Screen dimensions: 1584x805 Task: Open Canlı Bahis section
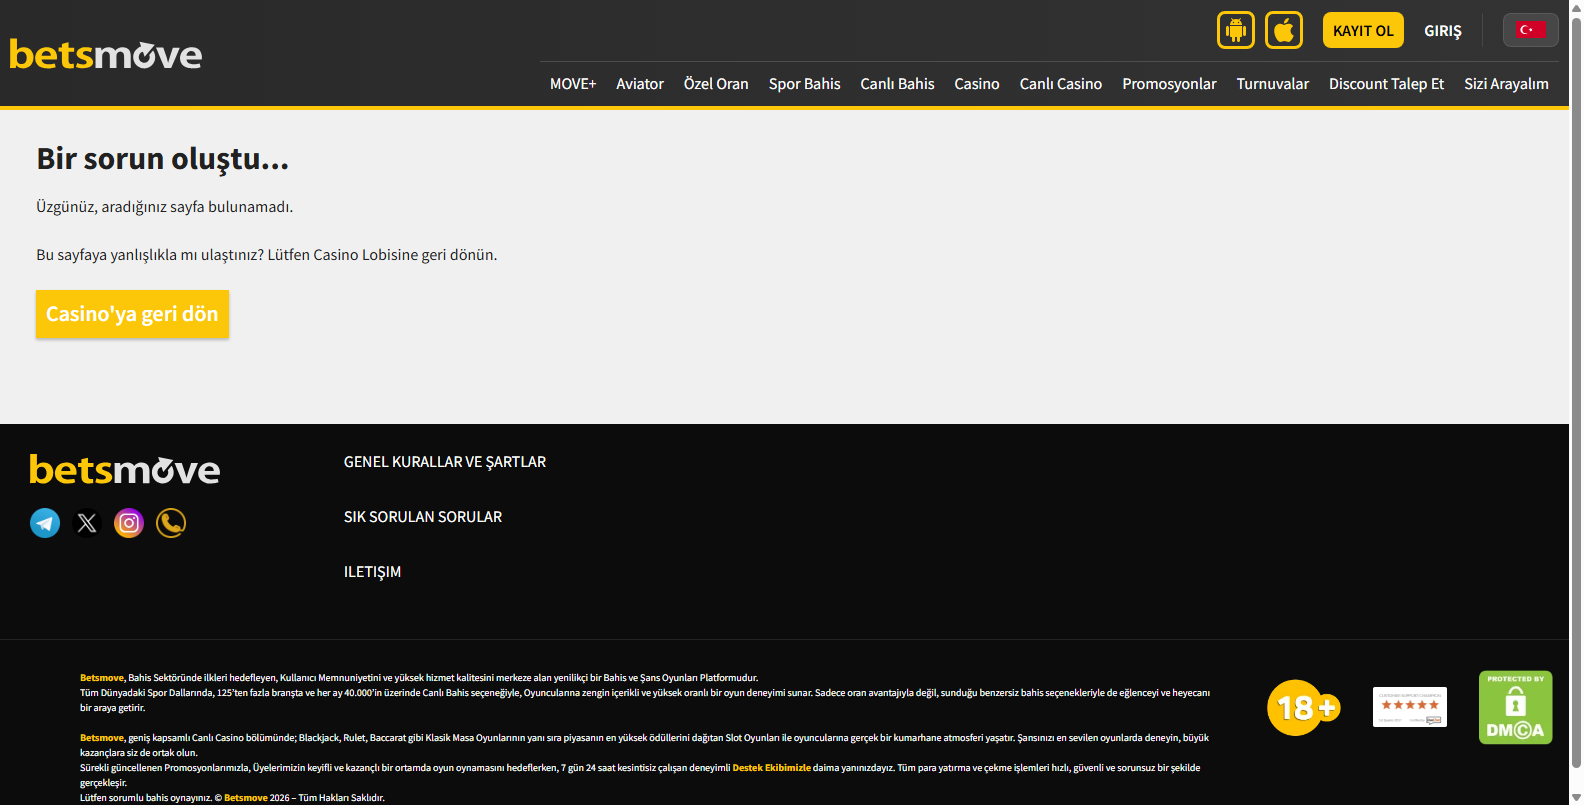[898, 84]
